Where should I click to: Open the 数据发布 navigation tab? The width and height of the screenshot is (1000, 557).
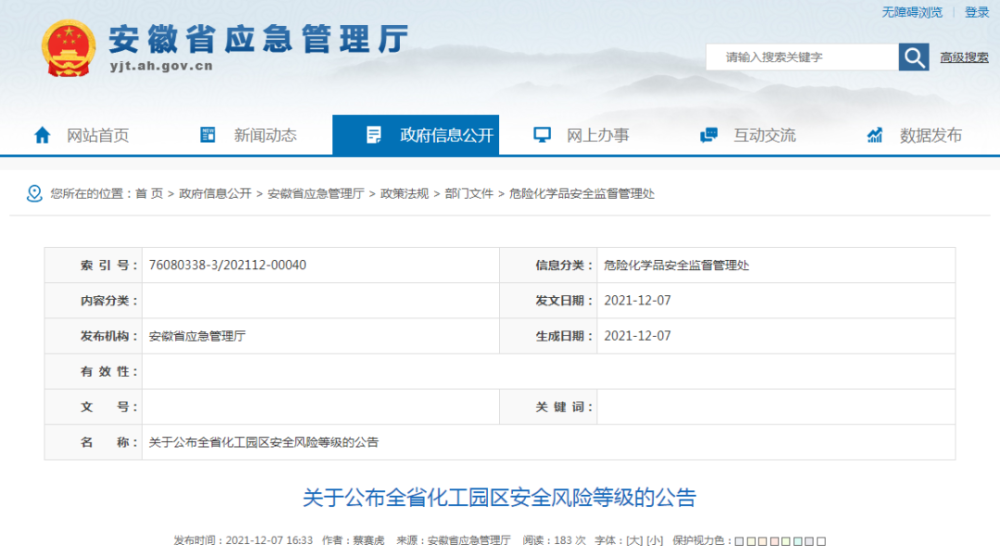(x=915, y=135)
